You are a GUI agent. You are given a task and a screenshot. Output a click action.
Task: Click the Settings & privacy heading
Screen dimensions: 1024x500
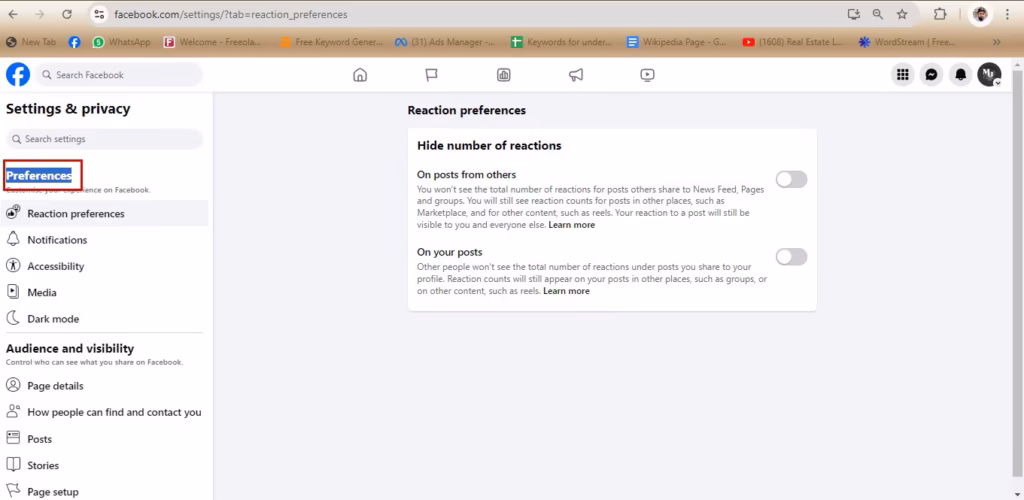coord(69,109)
